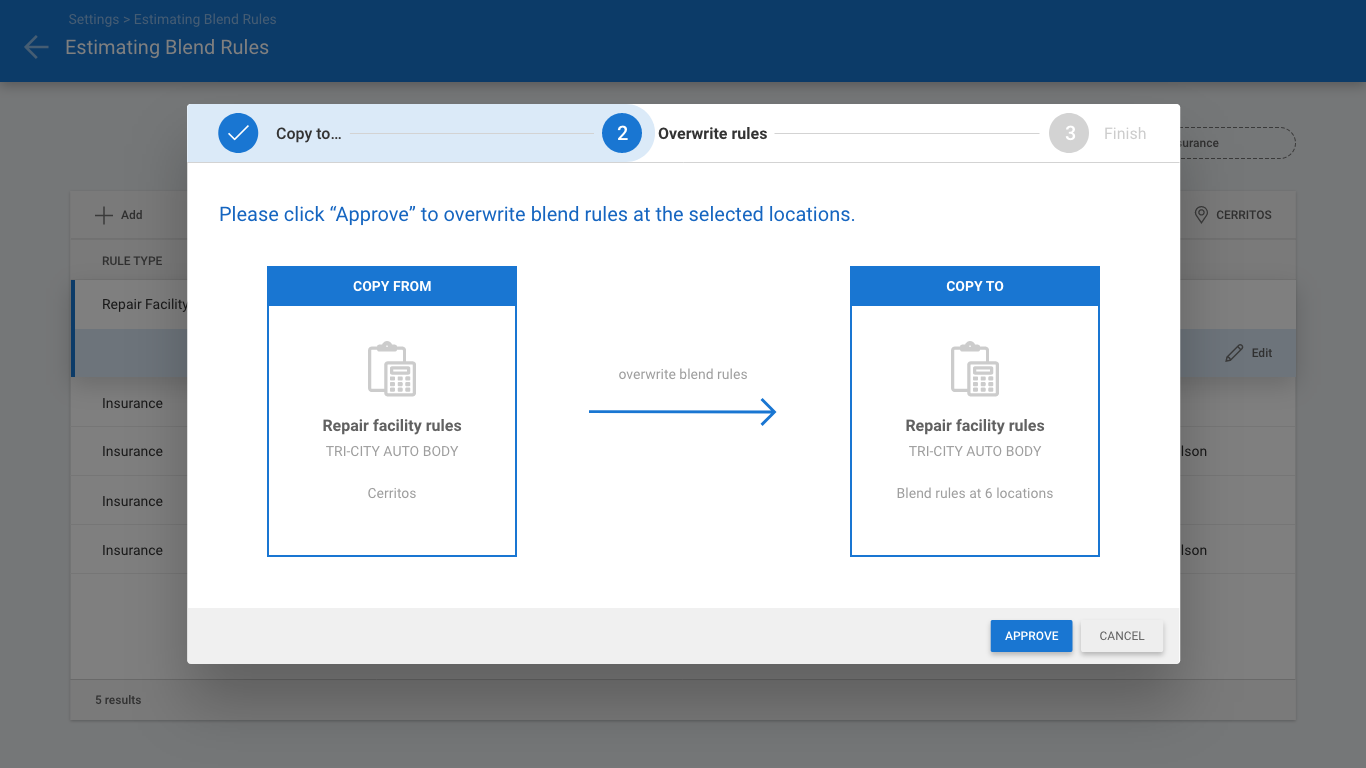Approve overwriting the blend rules
The width and height of the screenshot is (1366, 768).
tap(1031, 636)
